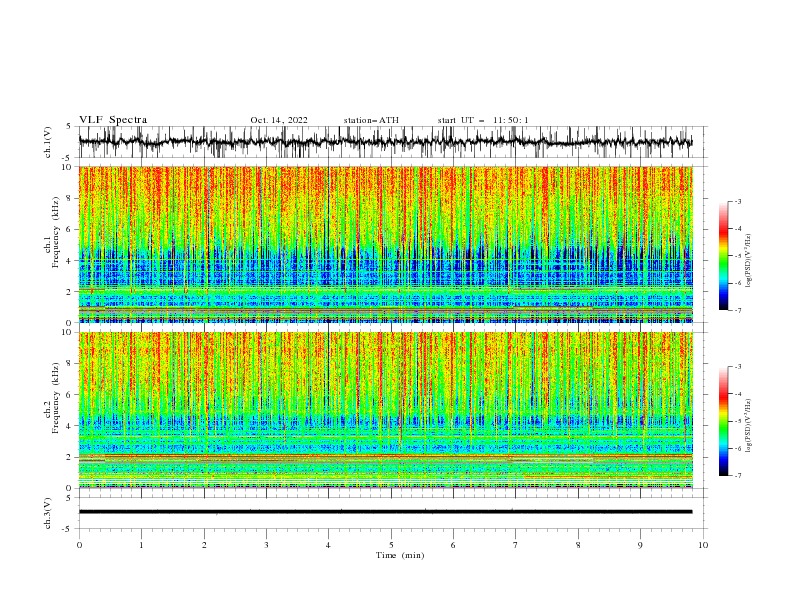Click the ch.1 voltage waveform trace
Image resolution: width=792 pixels, height=612 pixels.
coord(385,142)
